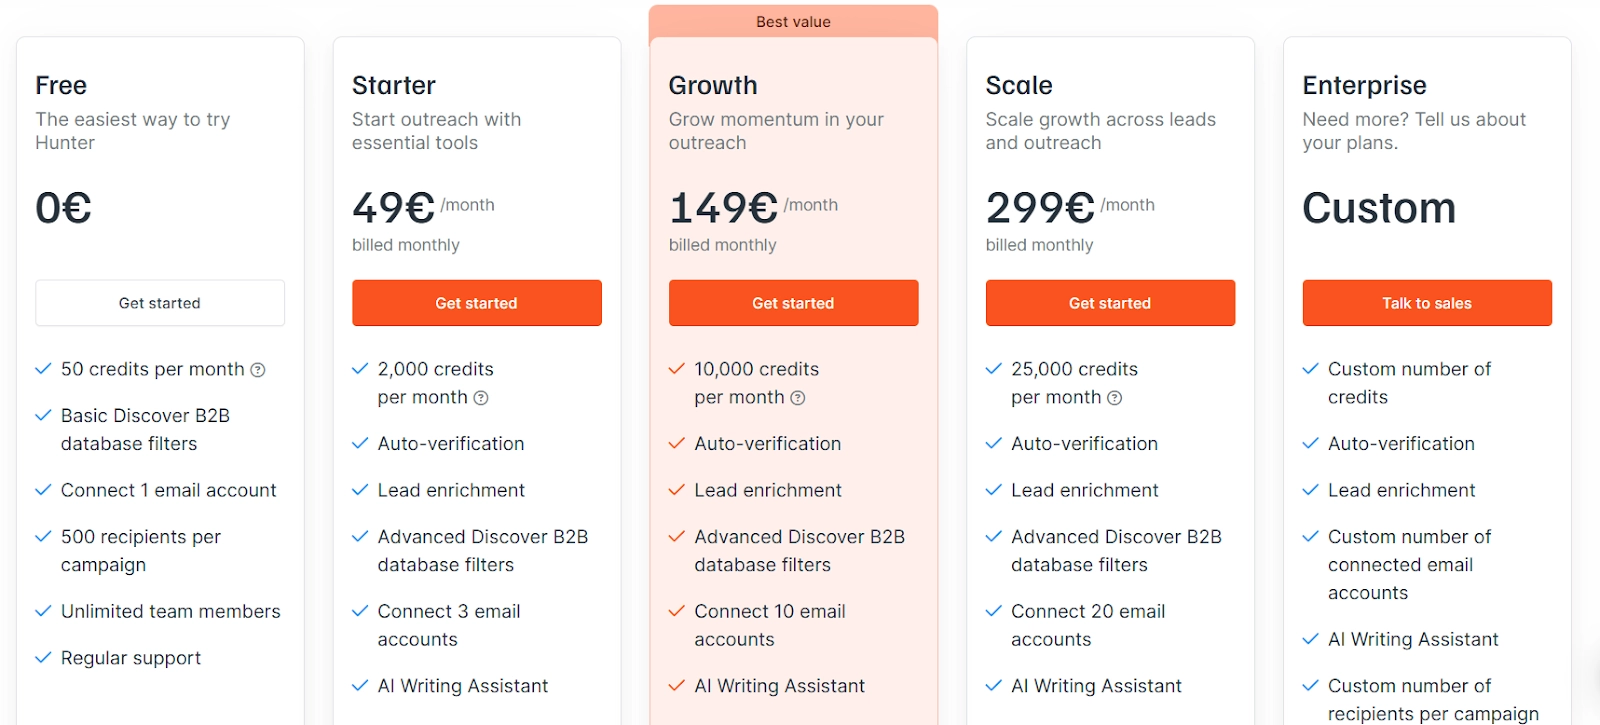Click checkmark next to Enterprise AI Writing Assistant

(1311, 639)
